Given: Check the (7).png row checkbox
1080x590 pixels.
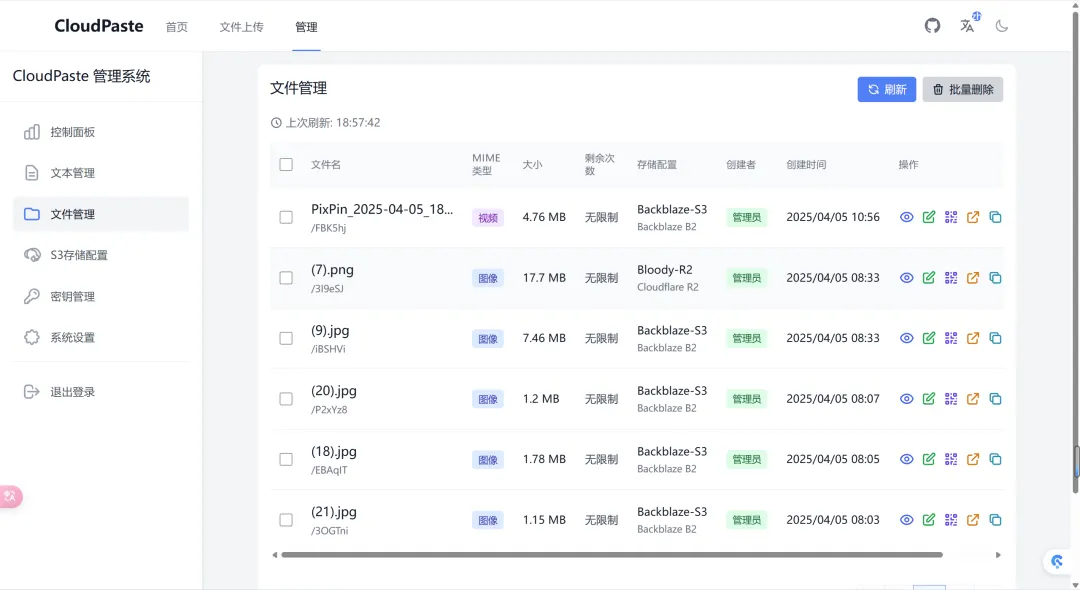Looking at the screenshot, I should point(286,278).
